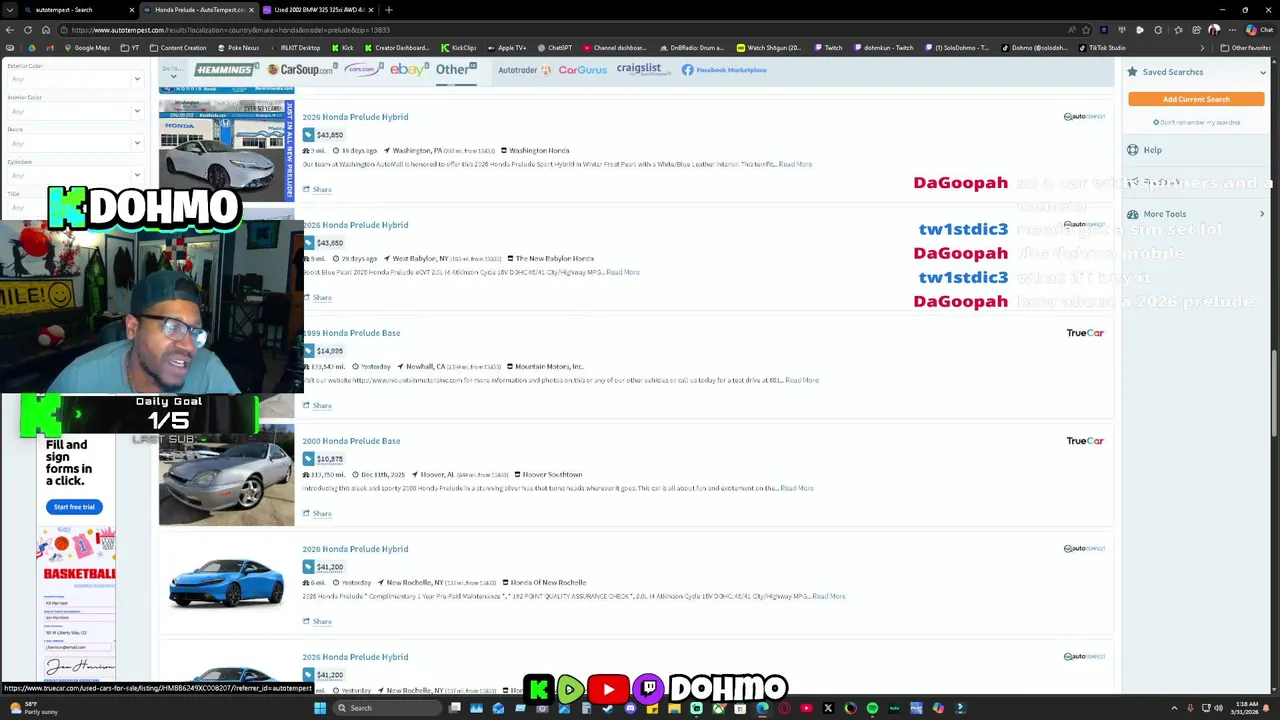Select the ebay results tab

409,70
